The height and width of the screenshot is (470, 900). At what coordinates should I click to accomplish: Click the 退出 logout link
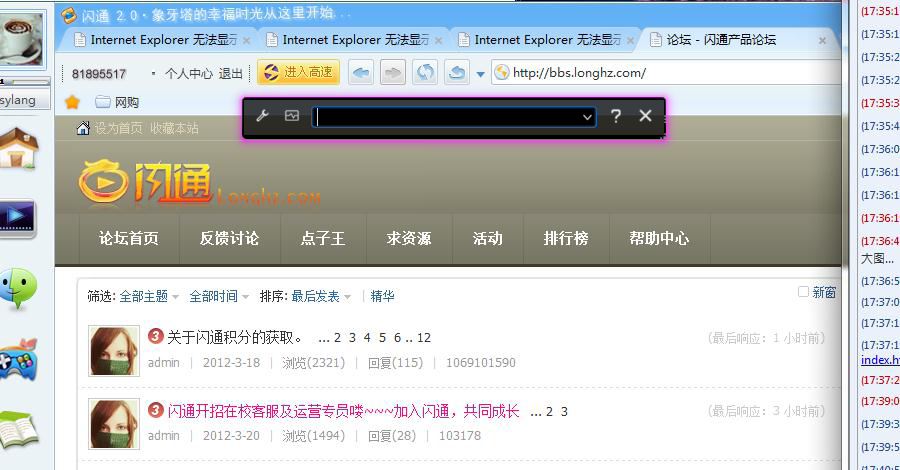point(231,73)
